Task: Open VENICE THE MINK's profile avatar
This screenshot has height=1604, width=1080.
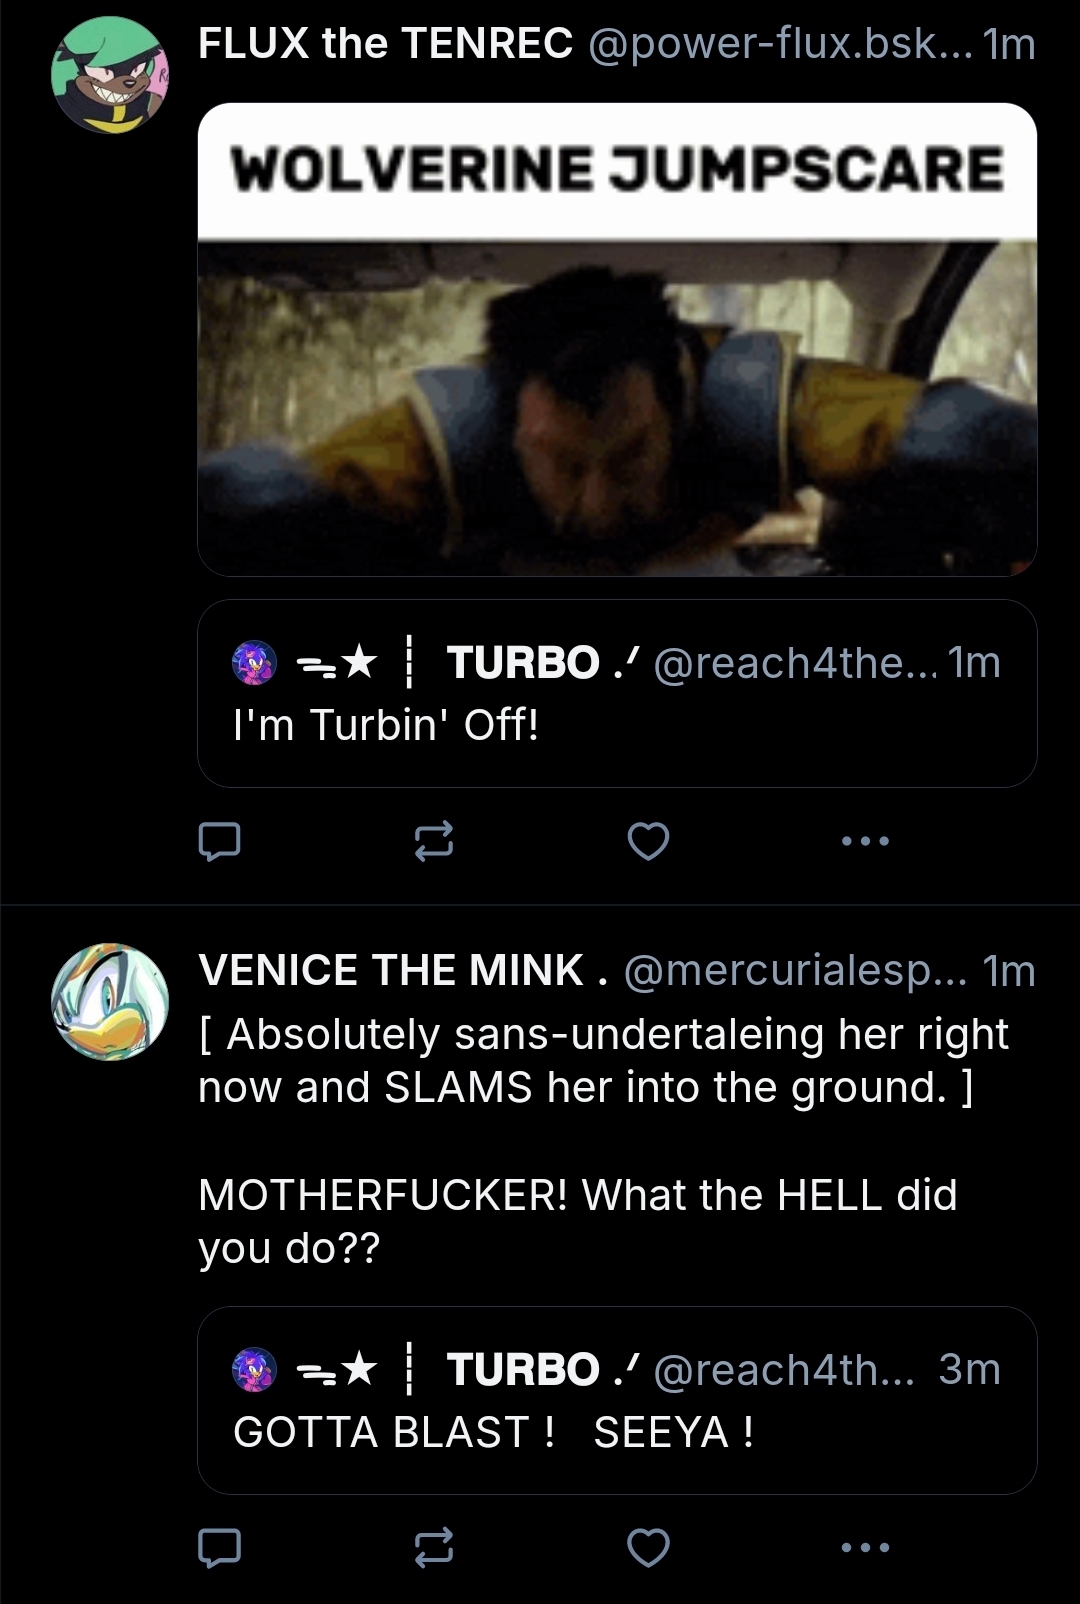Action: click(110, 1001)
